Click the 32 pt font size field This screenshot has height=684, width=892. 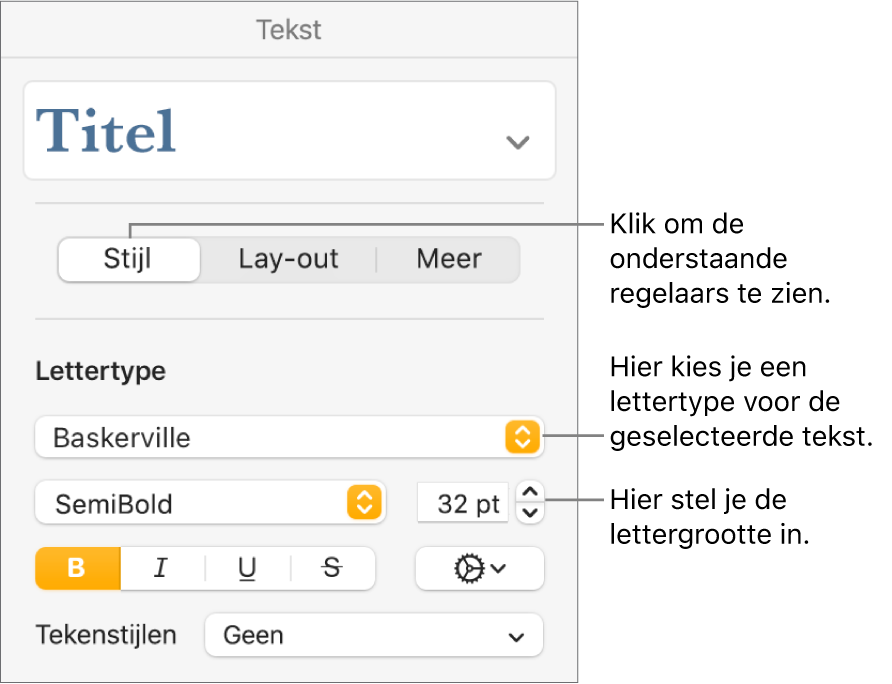(463, 503)
